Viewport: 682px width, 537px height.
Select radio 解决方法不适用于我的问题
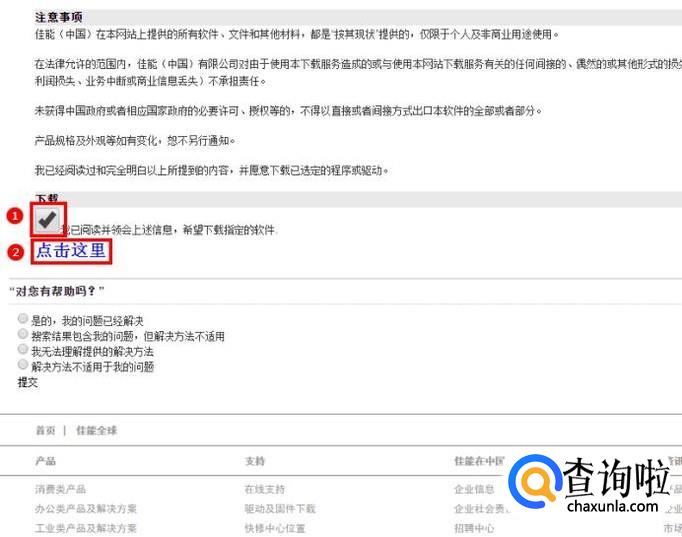point(23,364)
